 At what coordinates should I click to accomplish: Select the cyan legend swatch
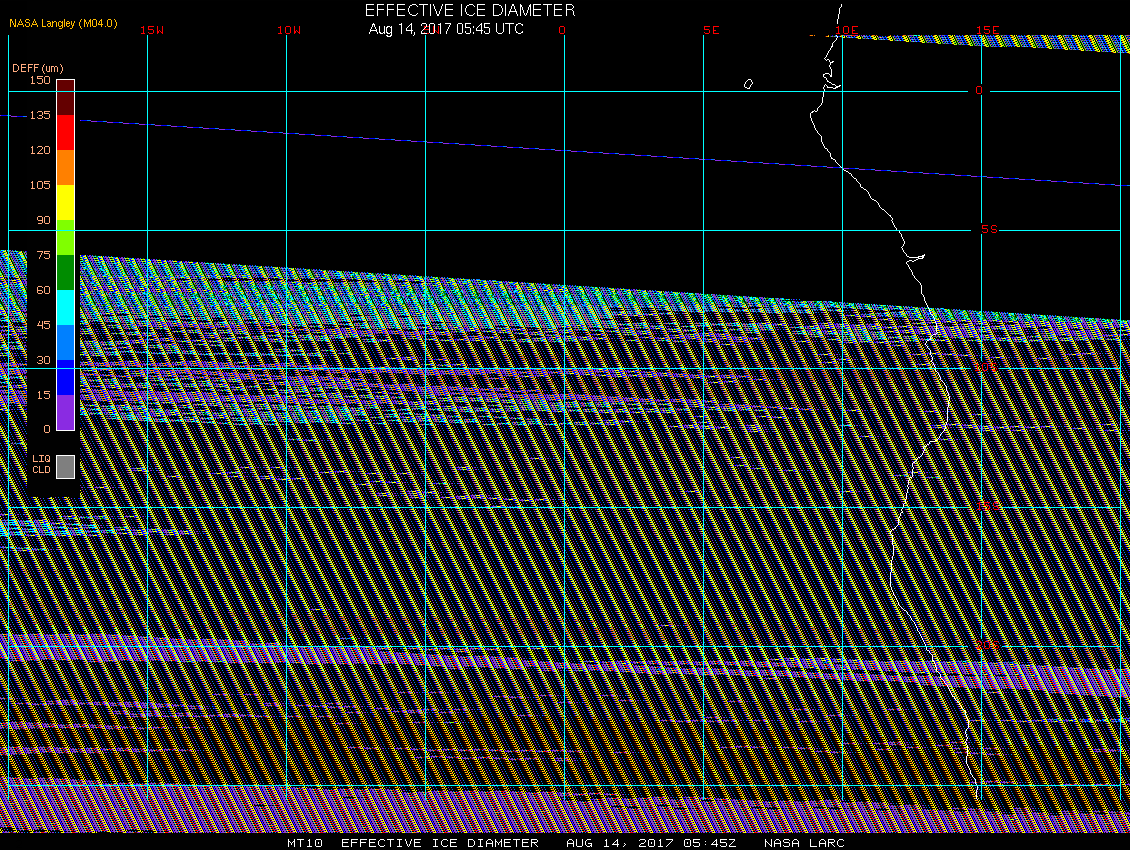[x=66, y=308]
